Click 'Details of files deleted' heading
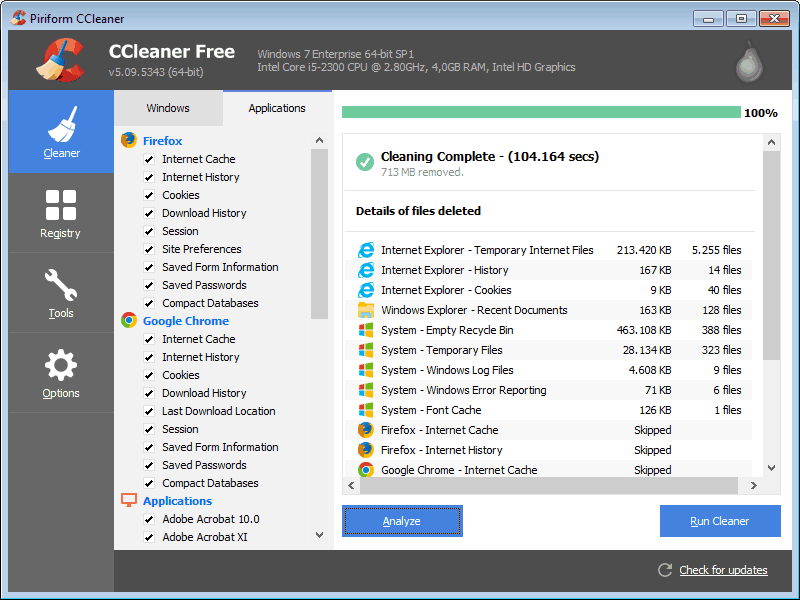Image resolution: width=800 pixels, height=600 pixels. point(418,211)
